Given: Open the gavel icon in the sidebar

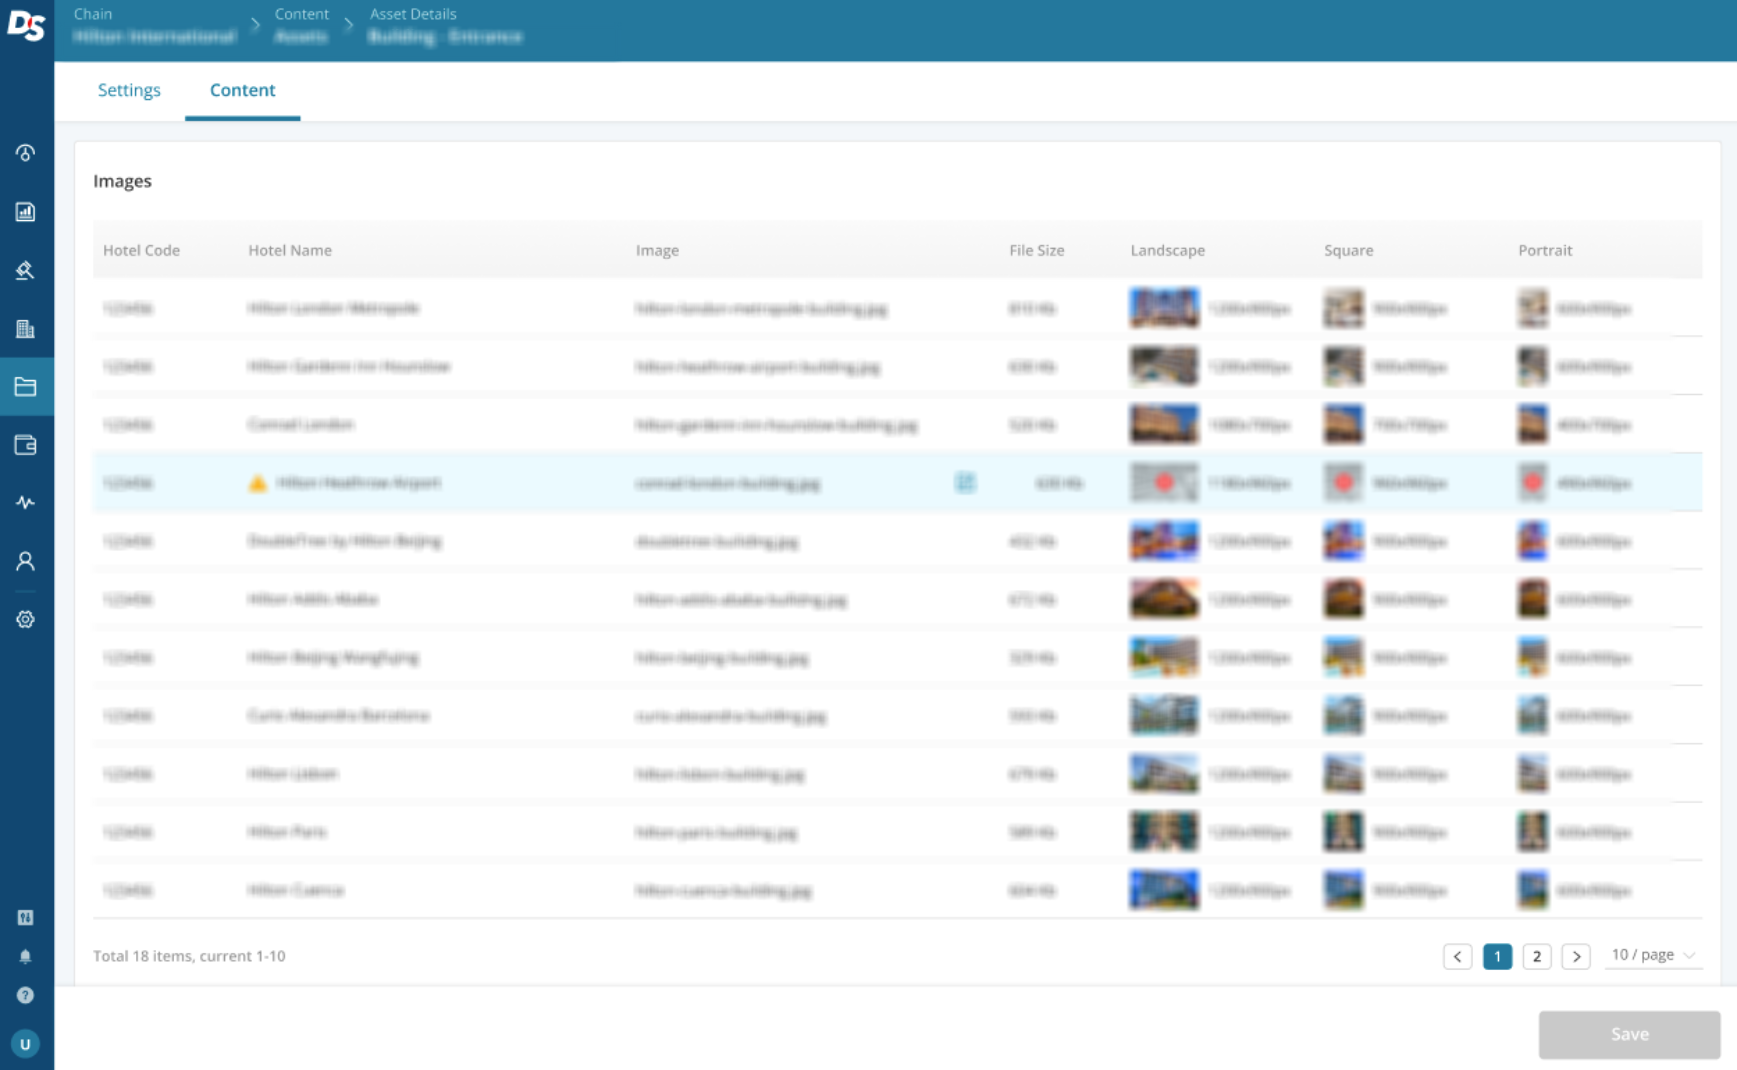Looking at the screenshot, I should 26,270.
